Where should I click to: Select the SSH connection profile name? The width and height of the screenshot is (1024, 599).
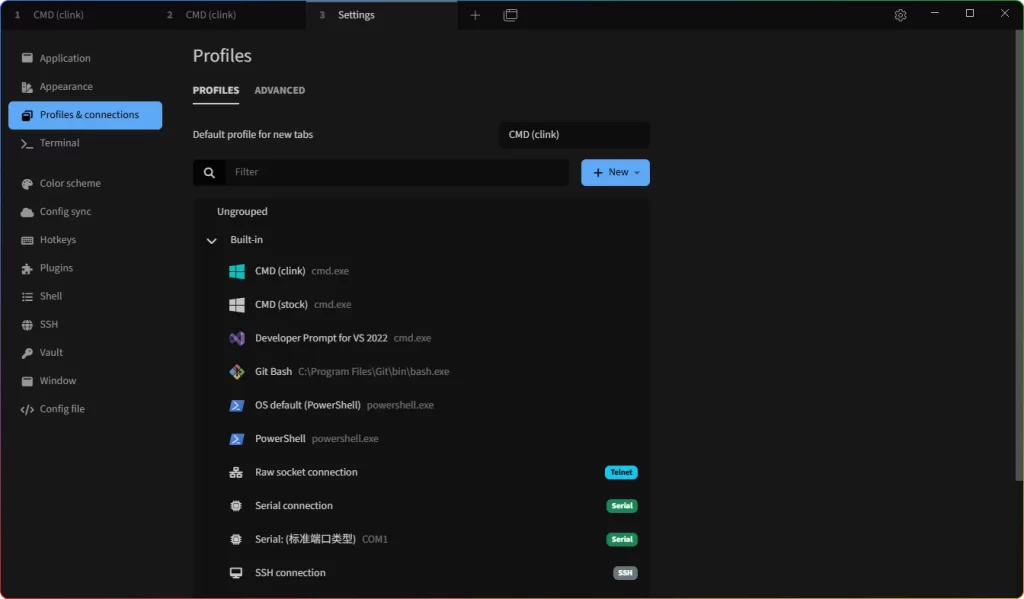tap(290, 573)
